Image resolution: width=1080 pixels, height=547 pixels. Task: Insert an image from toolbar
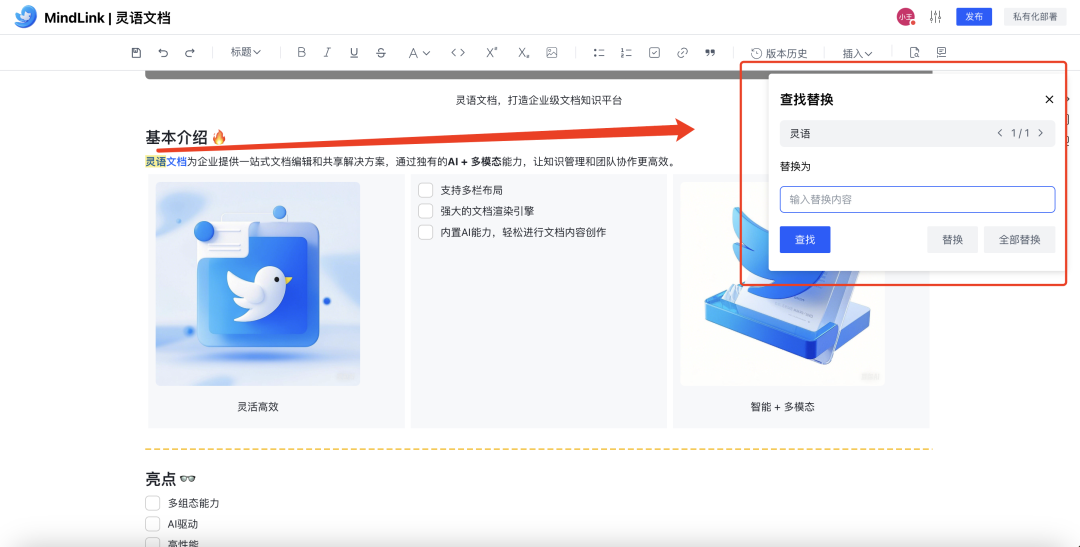coord(552,52)
